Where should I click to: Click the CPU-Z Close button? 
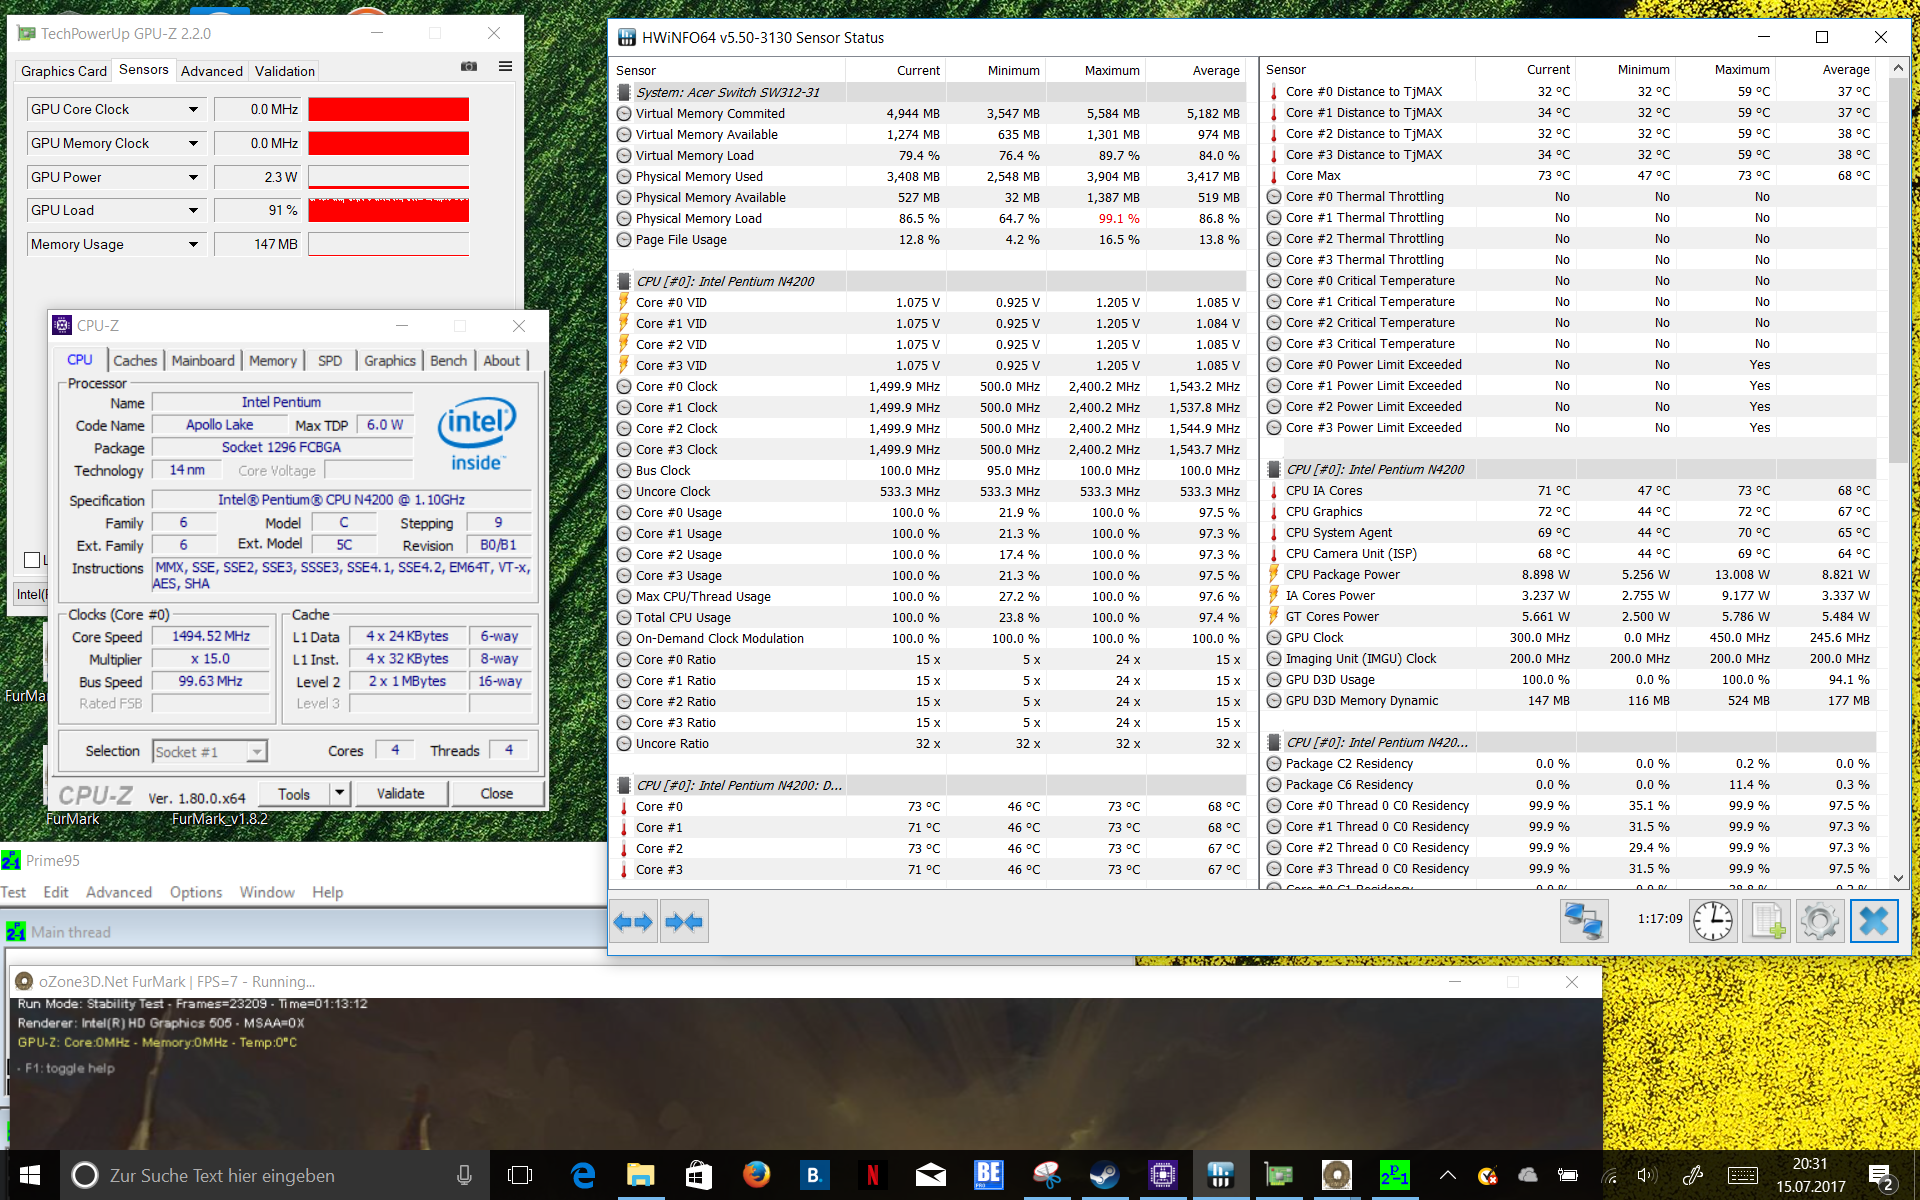pos(497,793)
